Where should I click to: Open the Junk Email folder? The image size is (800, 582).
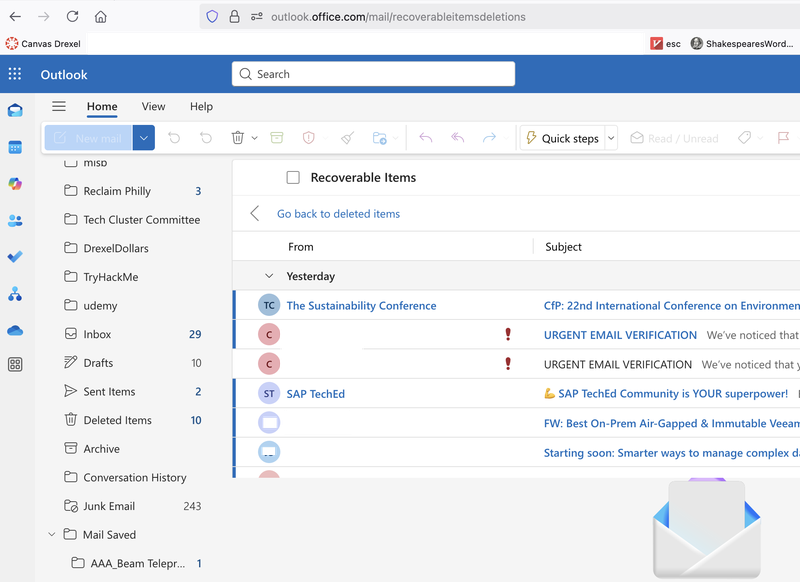109,506
